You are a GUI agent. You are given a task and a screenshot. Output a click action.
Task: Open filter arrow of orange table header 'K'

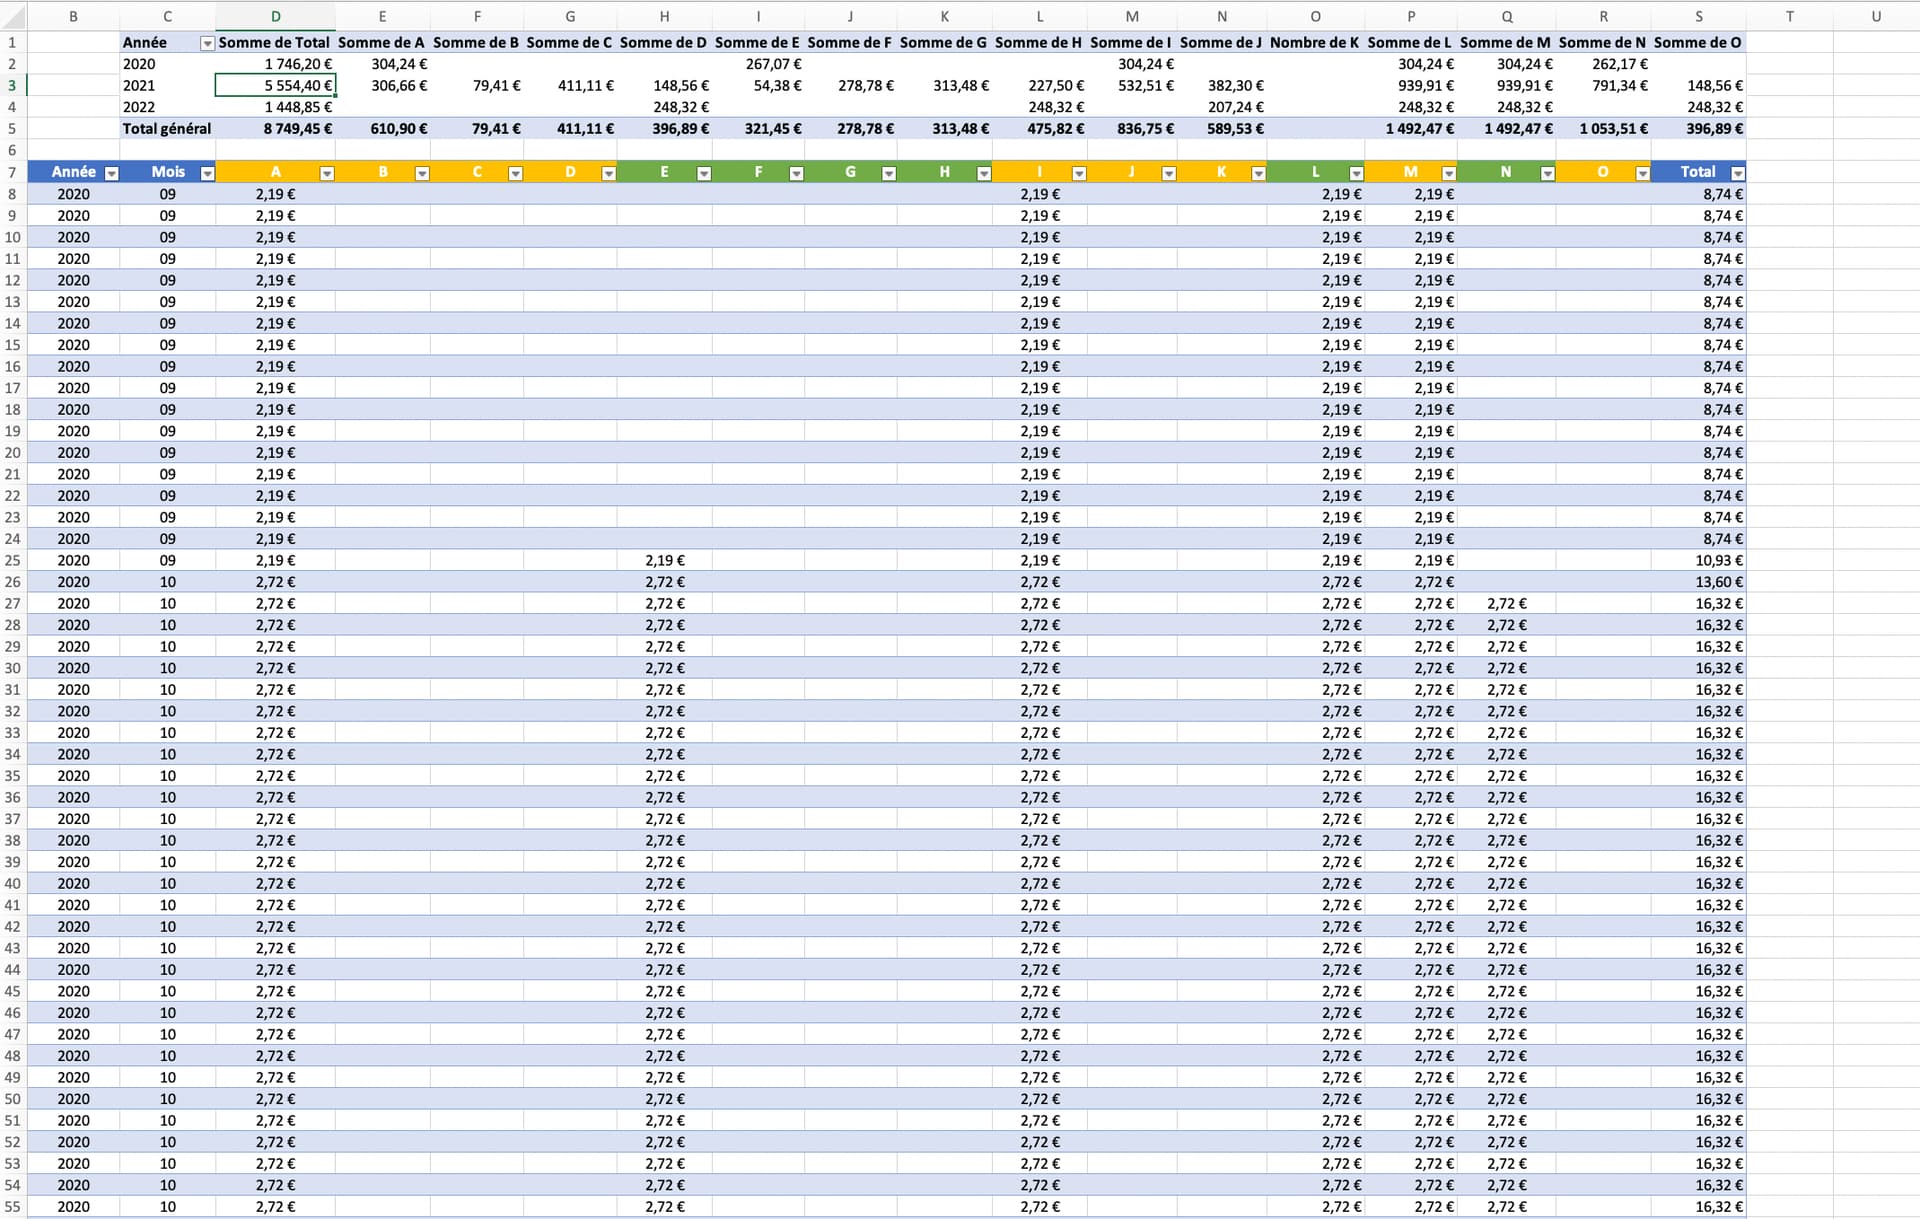click(1259, 174)
